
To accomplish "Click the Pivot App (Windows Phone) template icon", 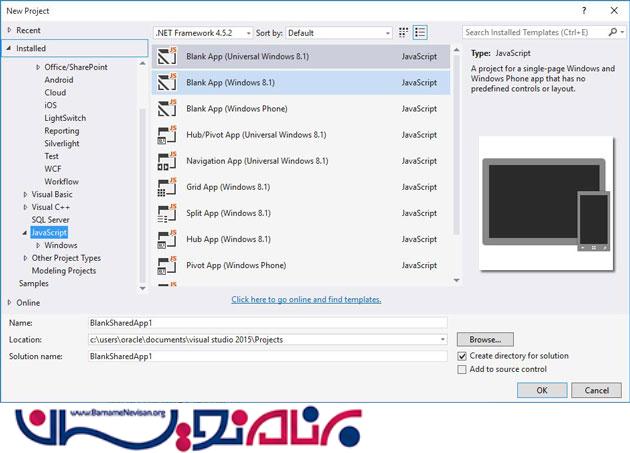I will coord(167,265).
